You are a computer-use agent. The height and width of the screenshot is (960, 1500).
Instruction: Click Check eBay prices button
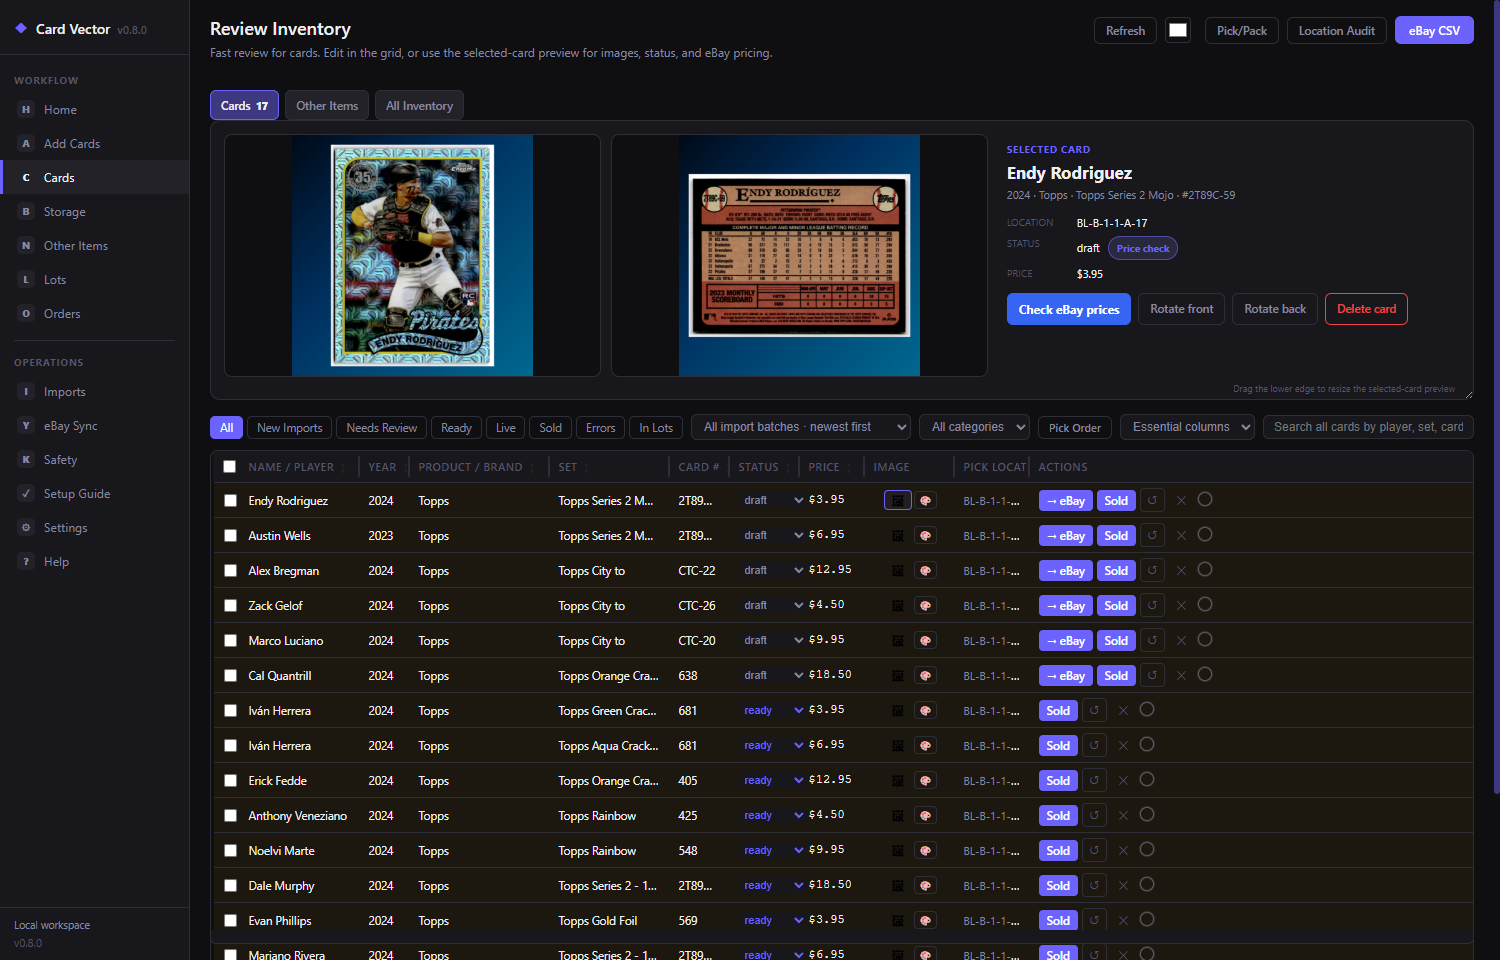point(1069,309)
